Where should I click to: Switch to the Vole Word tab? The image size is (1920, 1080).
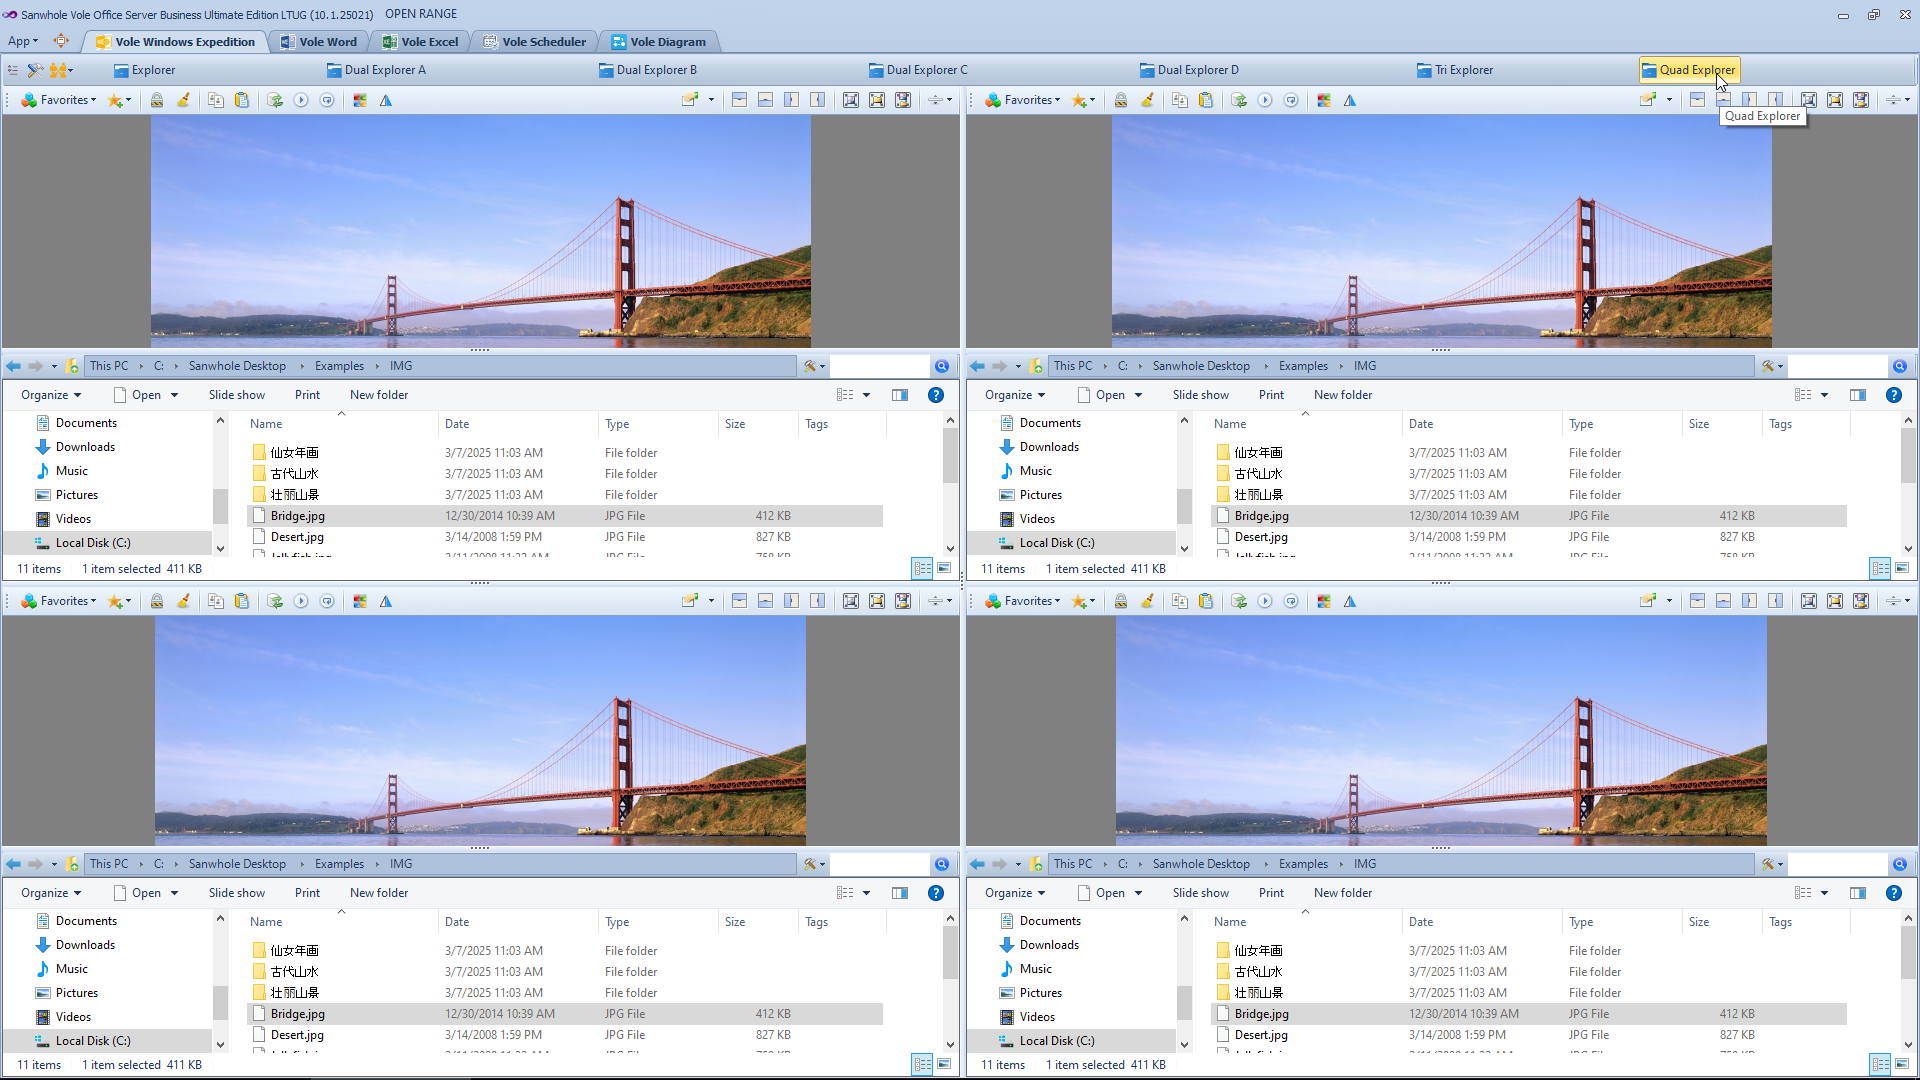click(319, 42)
